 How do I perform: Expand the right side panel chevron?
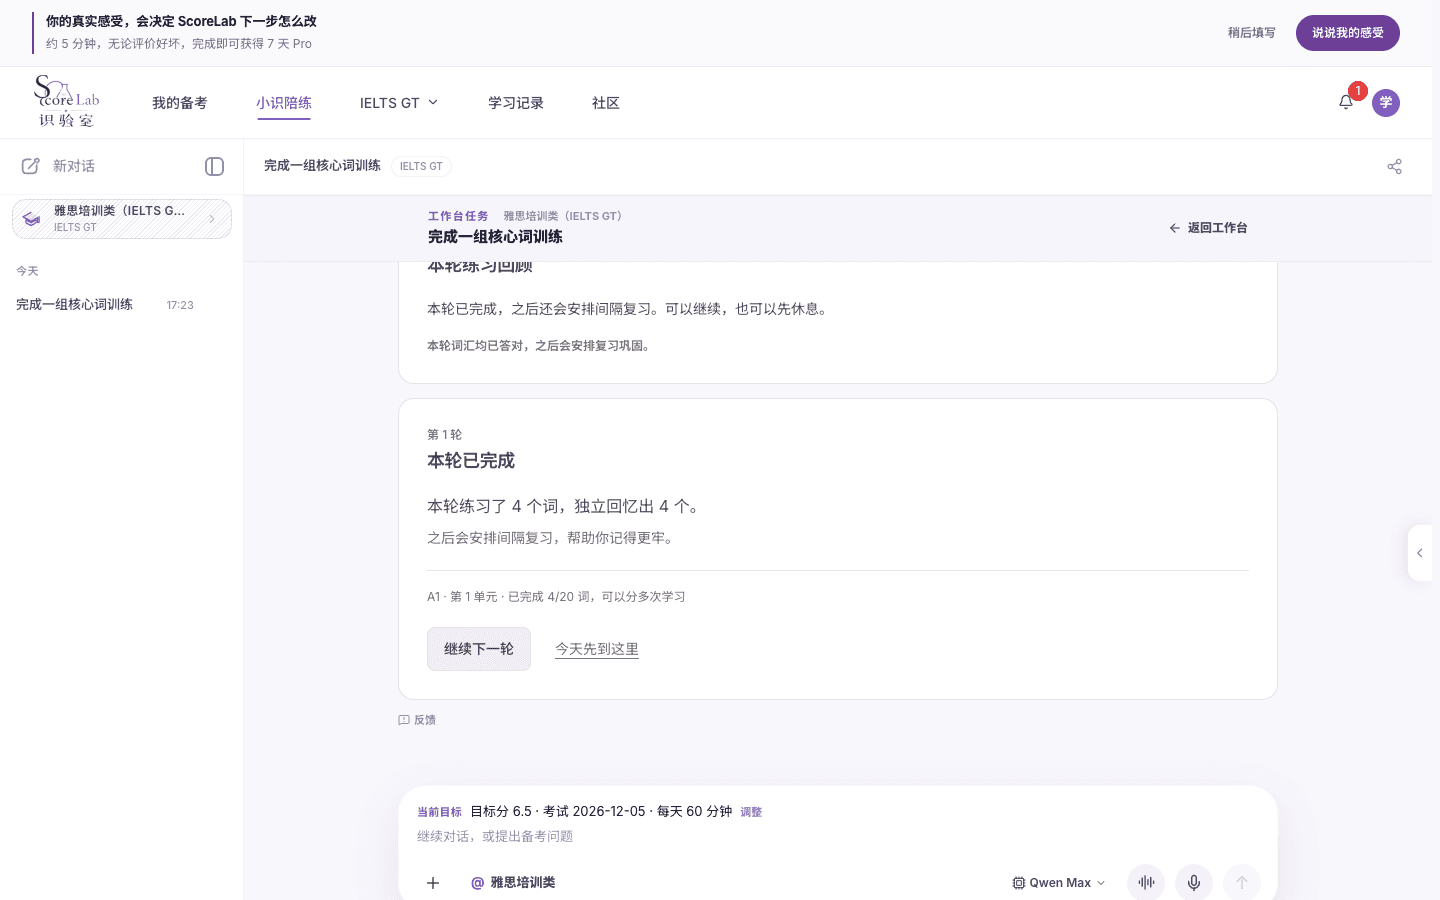(x=1420, y=553)
